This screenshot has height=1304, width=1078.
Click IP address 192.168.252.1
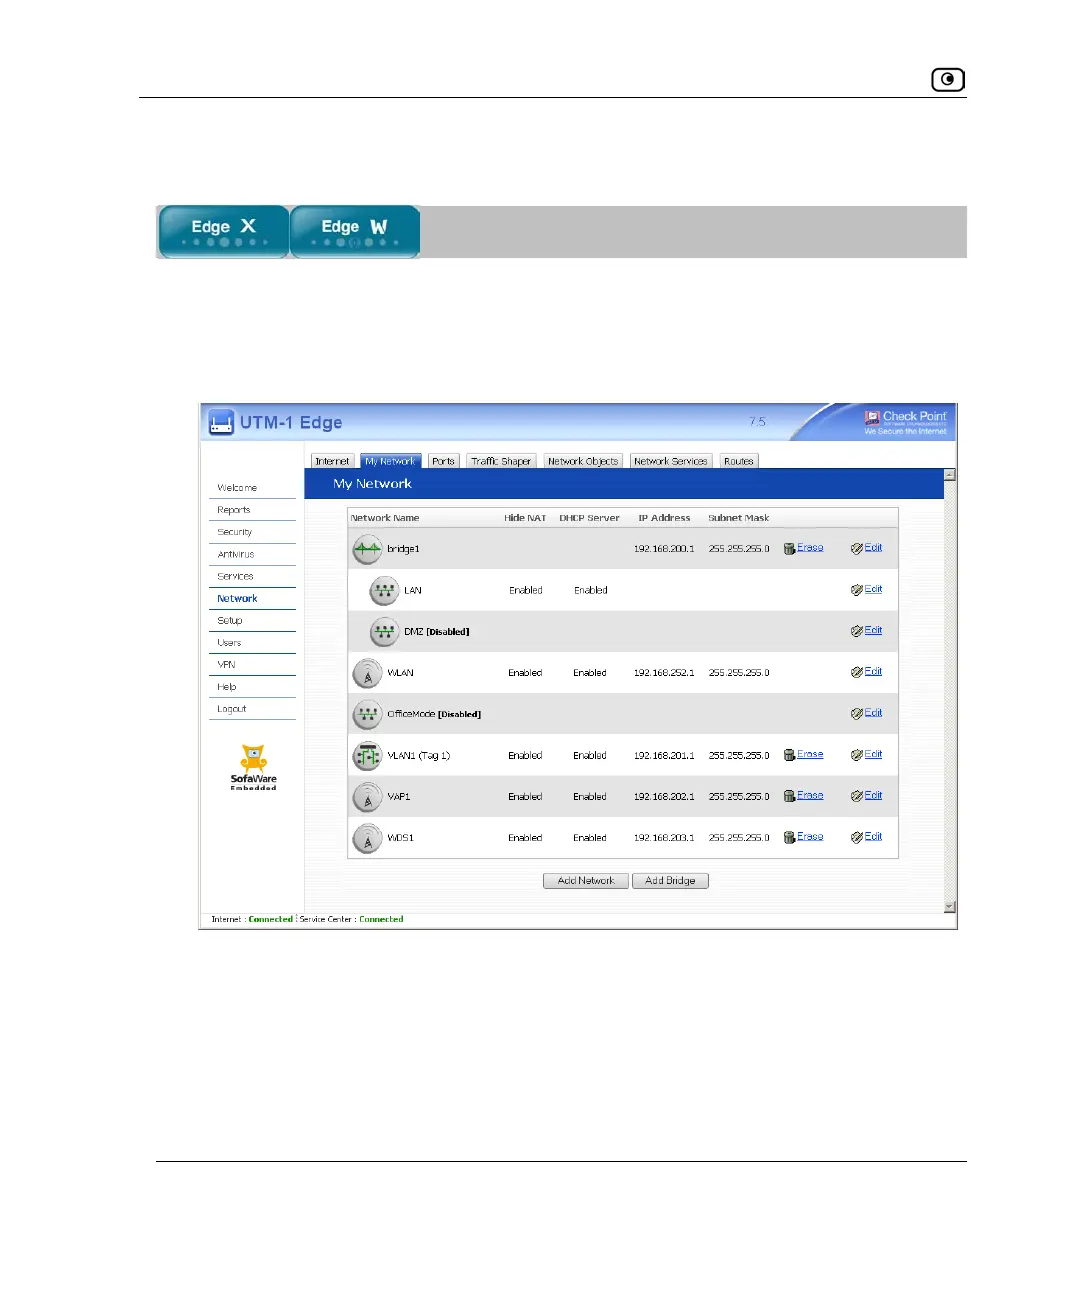click(x=664, y=673)
